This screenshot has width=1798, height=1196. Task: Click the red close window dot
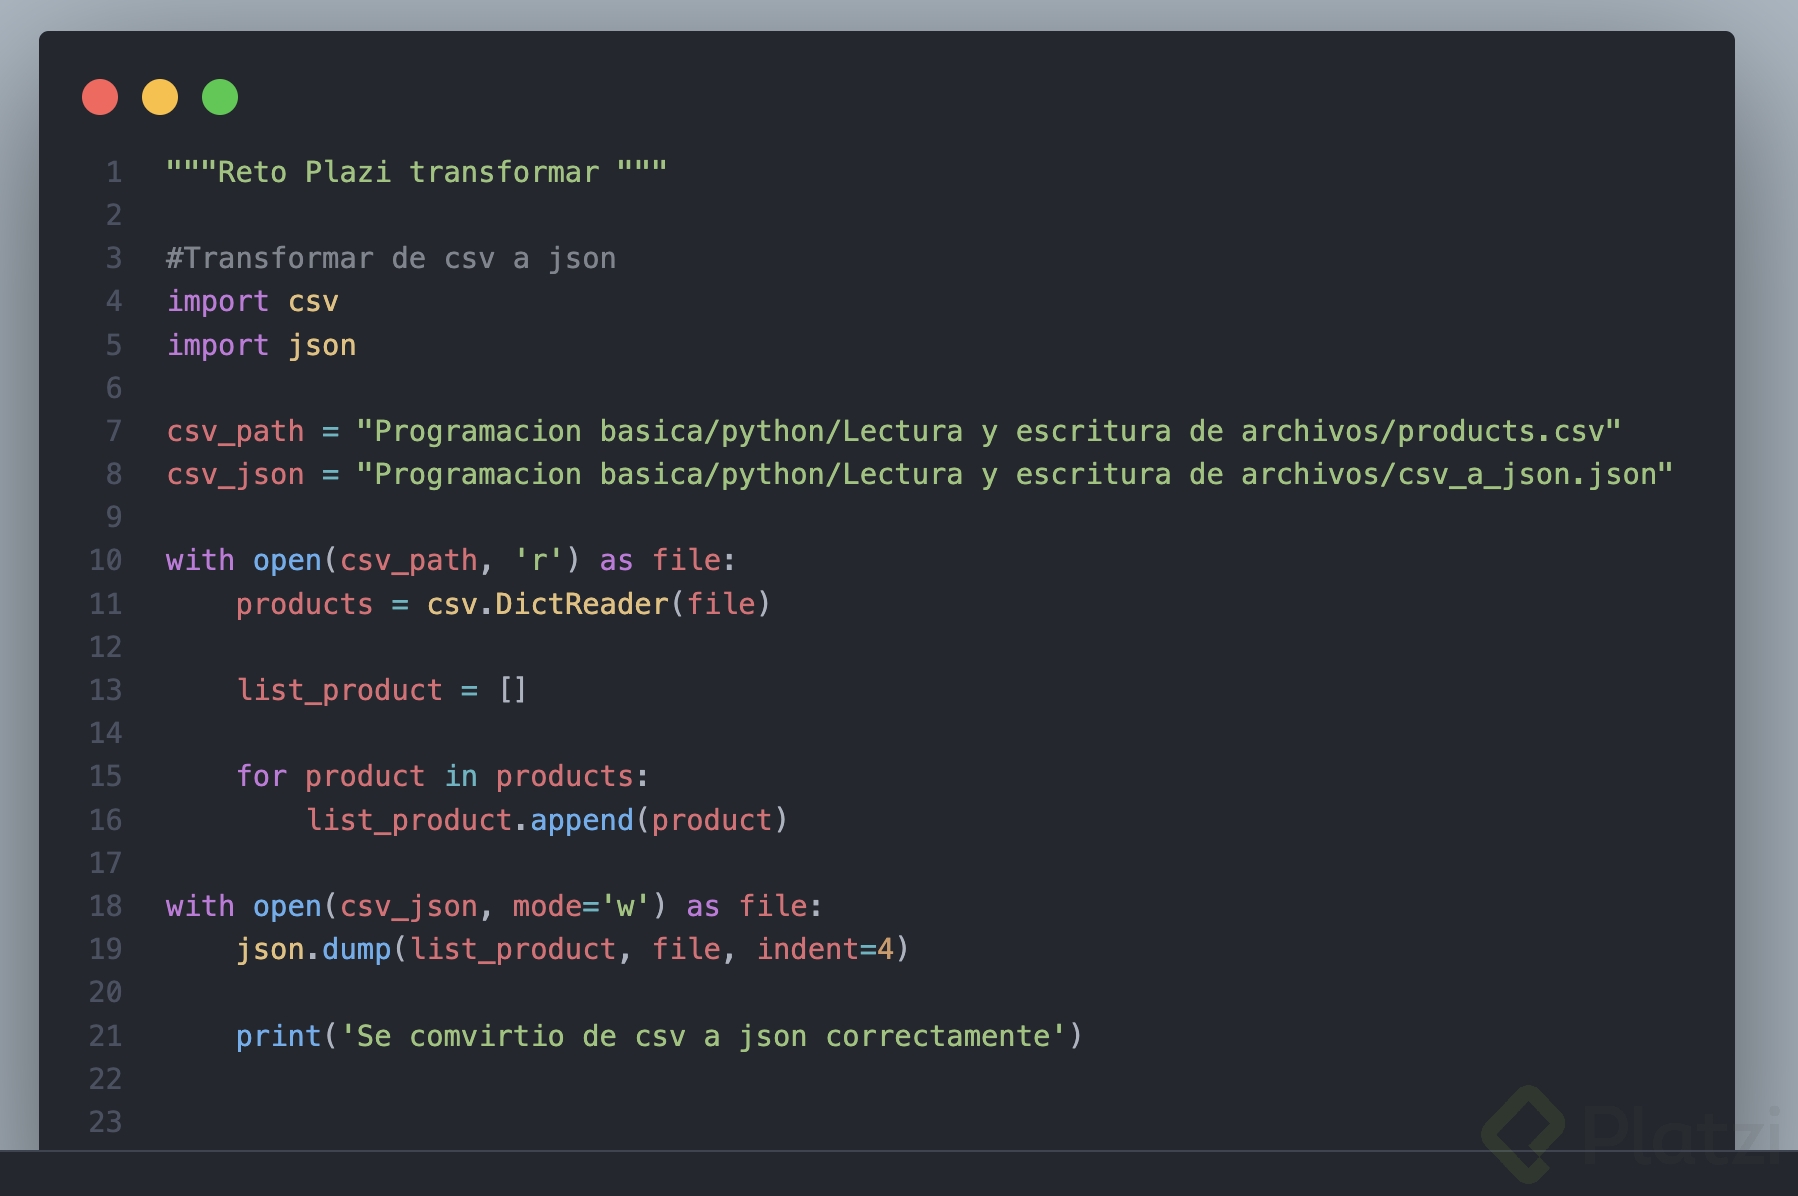(x=100, y=97)
